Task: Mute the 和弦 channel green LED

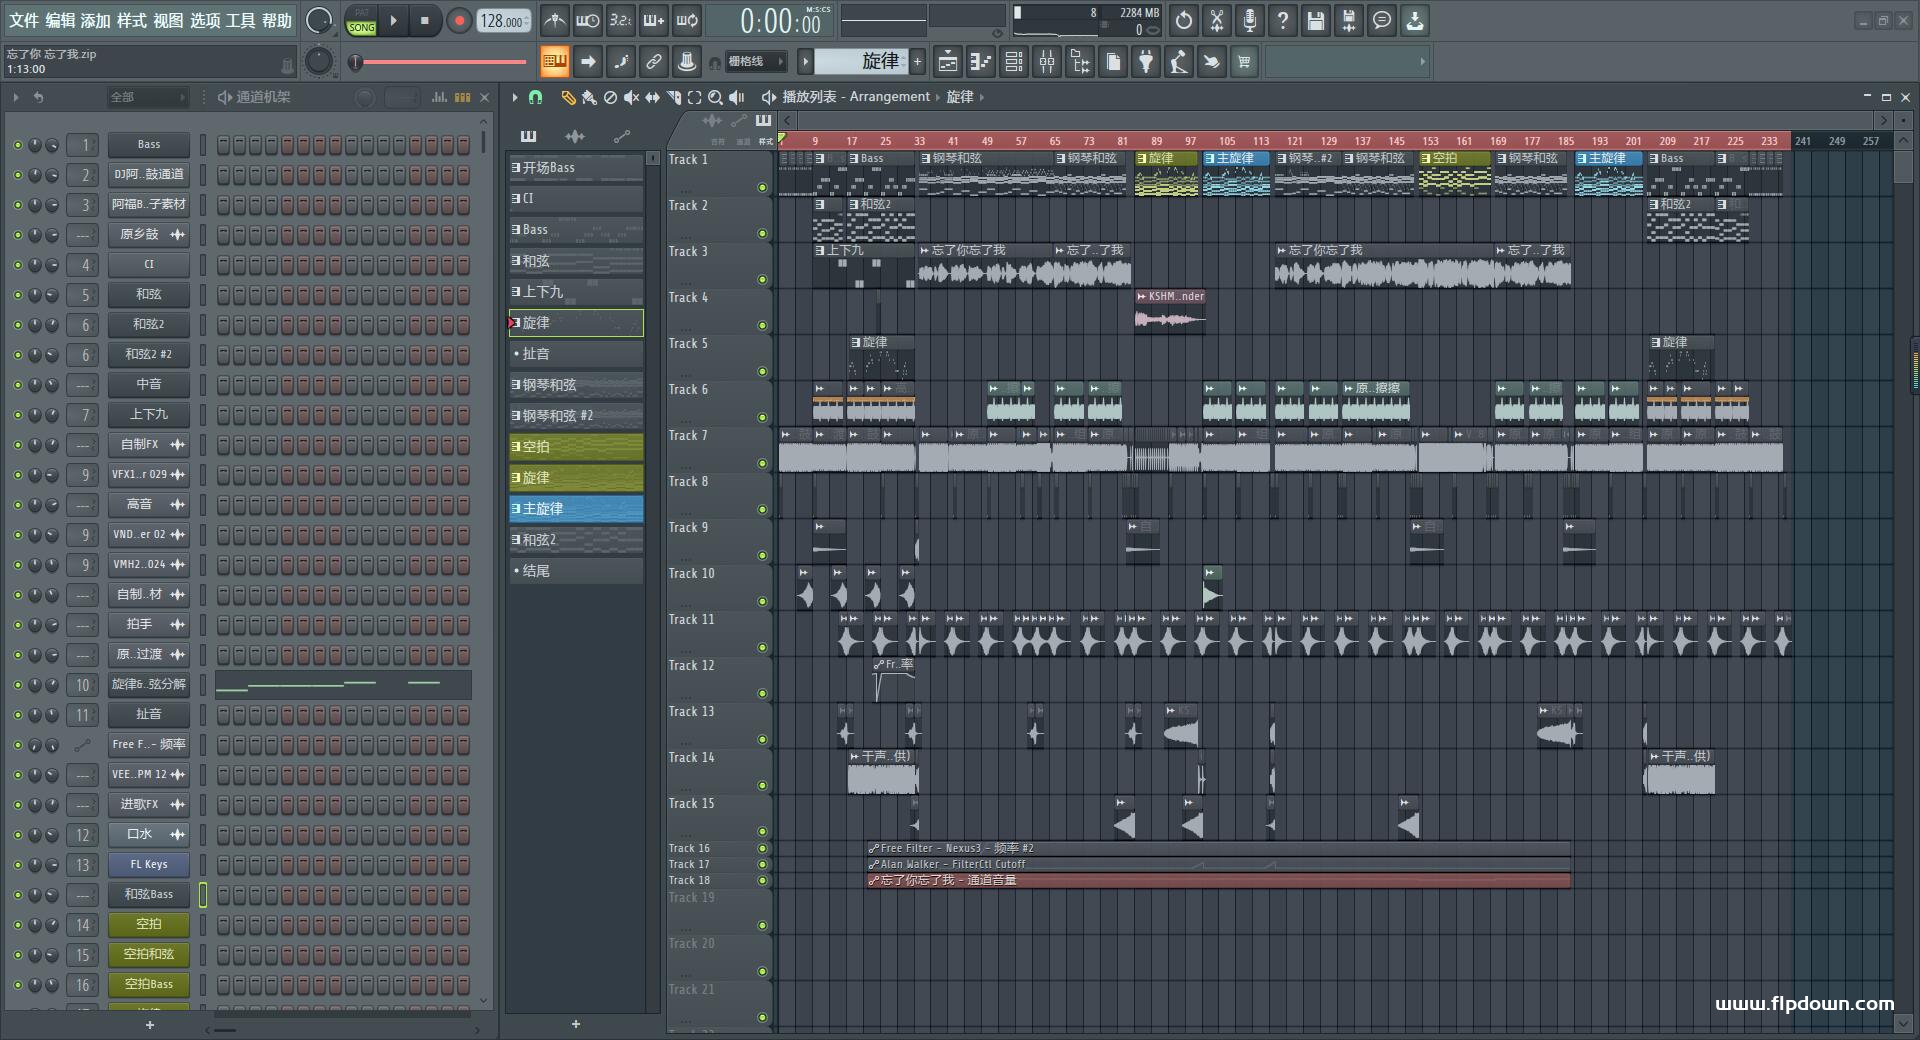Action: click(17, 295)
